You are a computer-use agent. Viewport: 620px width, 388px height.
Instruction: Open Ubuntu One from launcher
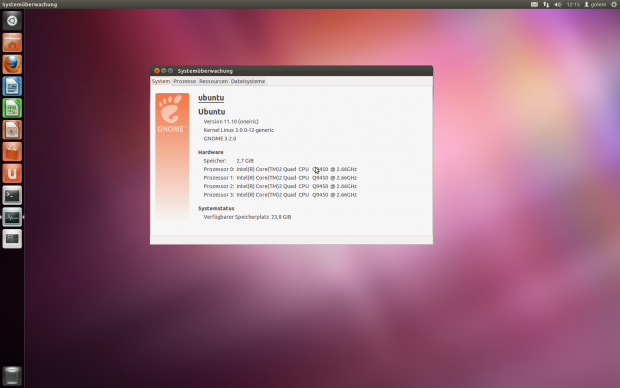pyautogui.click(x=12, y=173)
